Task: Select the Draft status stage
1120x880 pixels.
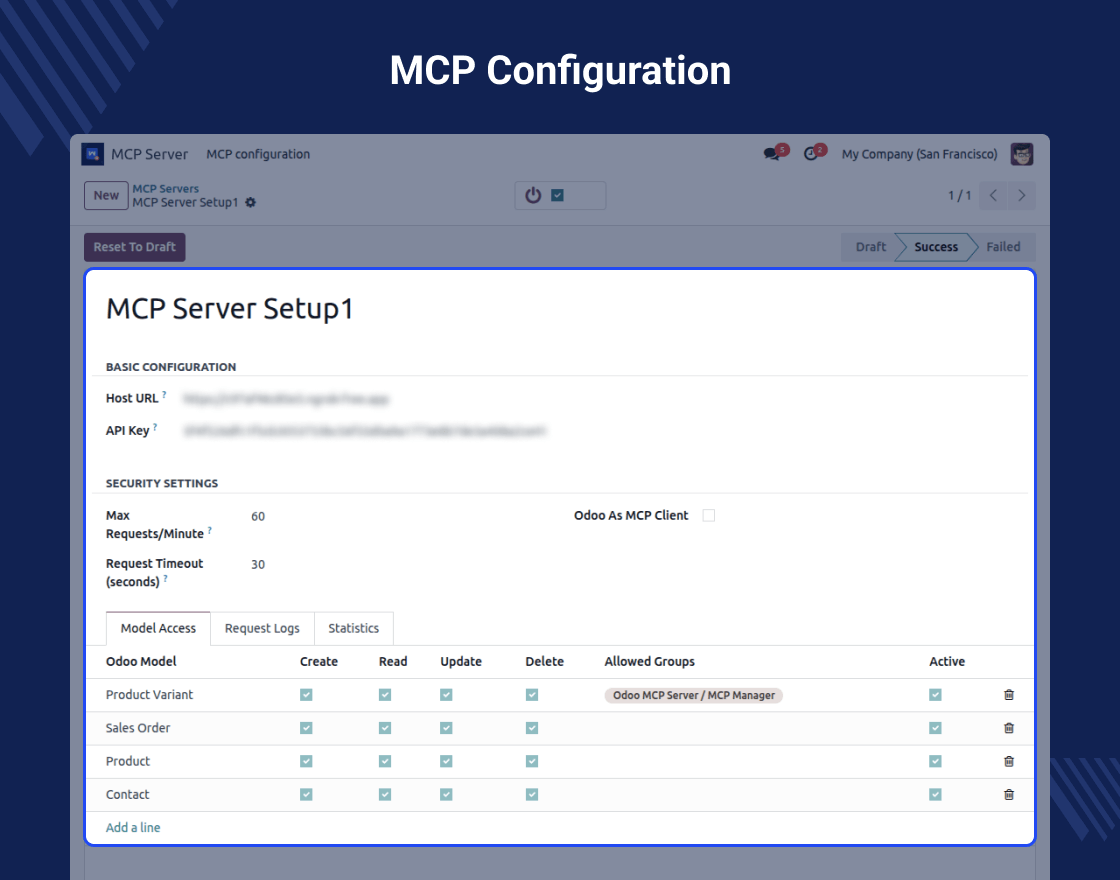Action: click(870, 247)
